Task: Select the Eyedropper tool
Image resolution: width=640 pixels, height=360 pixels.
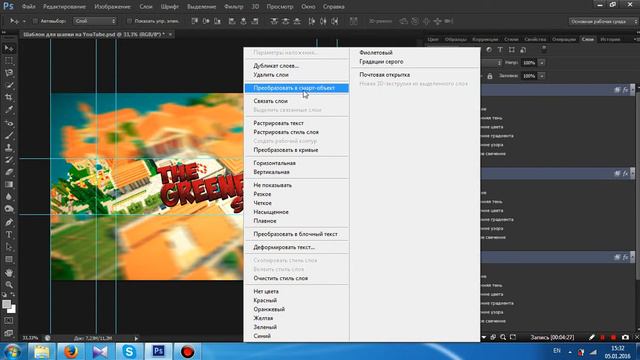Action: pos(9,110)
